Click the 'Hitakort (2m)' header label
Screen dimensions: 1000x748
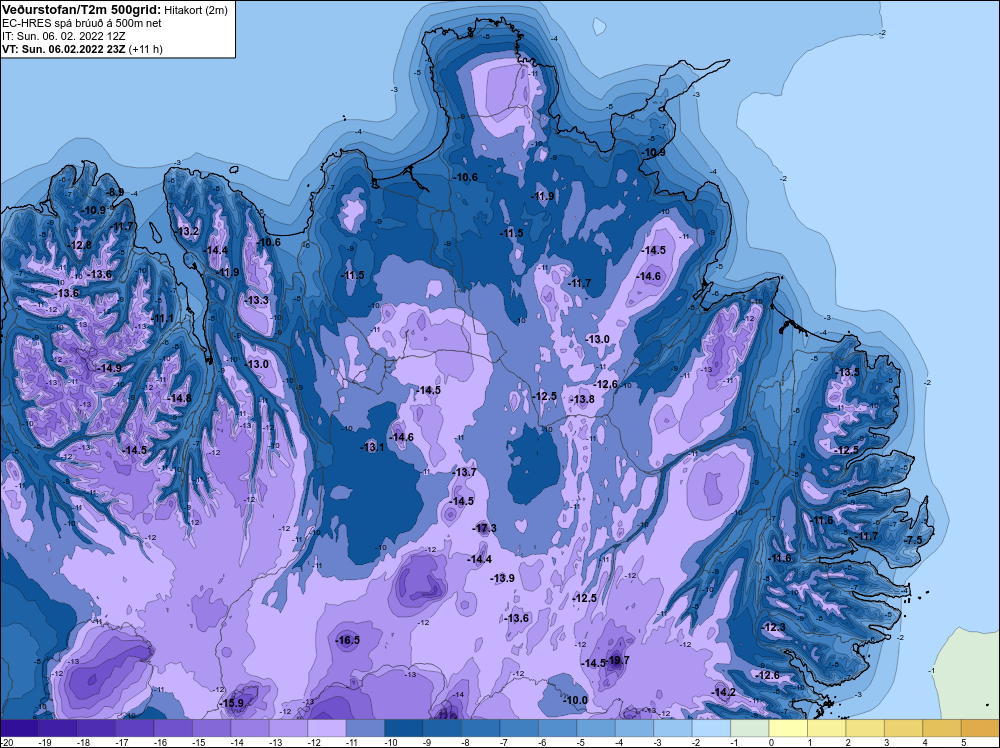[x=196, y=10]
